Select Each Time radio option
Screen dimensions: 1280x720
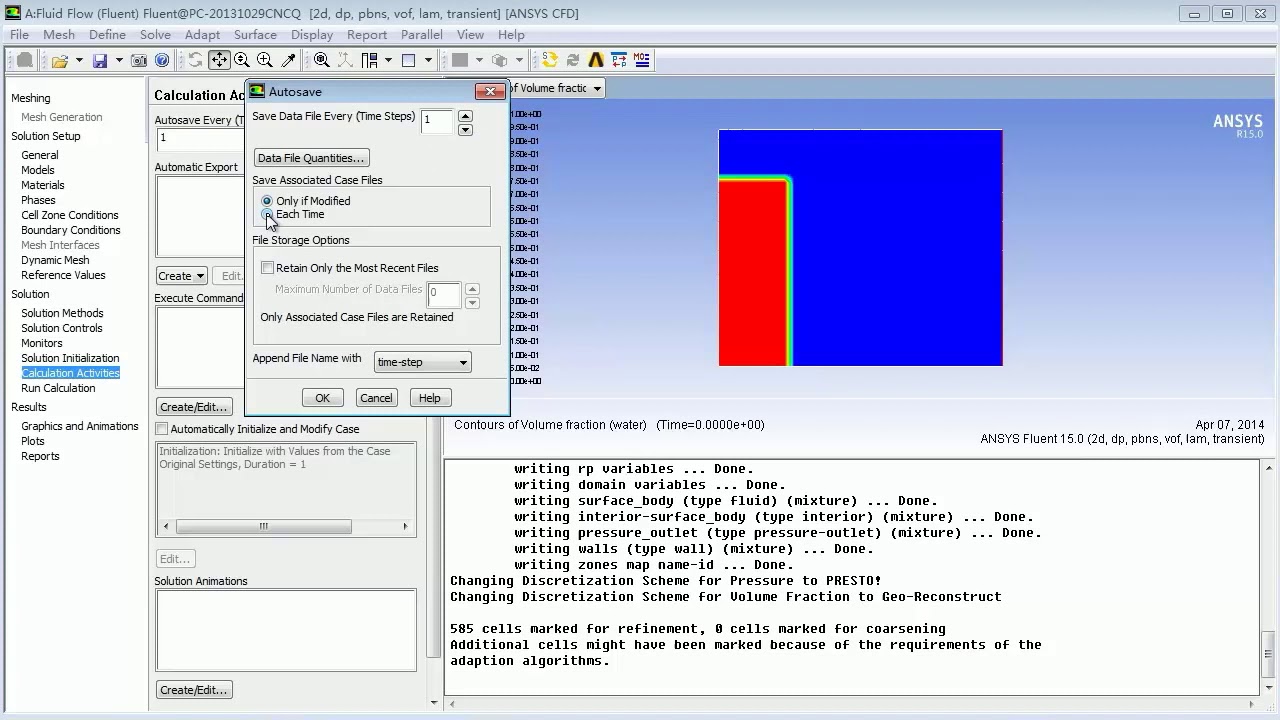click(267, 214)
